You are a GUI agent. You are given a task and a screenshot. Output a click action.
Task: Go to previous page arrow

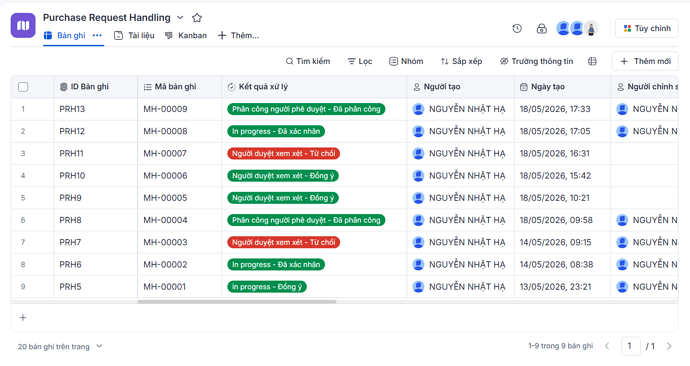607,346
